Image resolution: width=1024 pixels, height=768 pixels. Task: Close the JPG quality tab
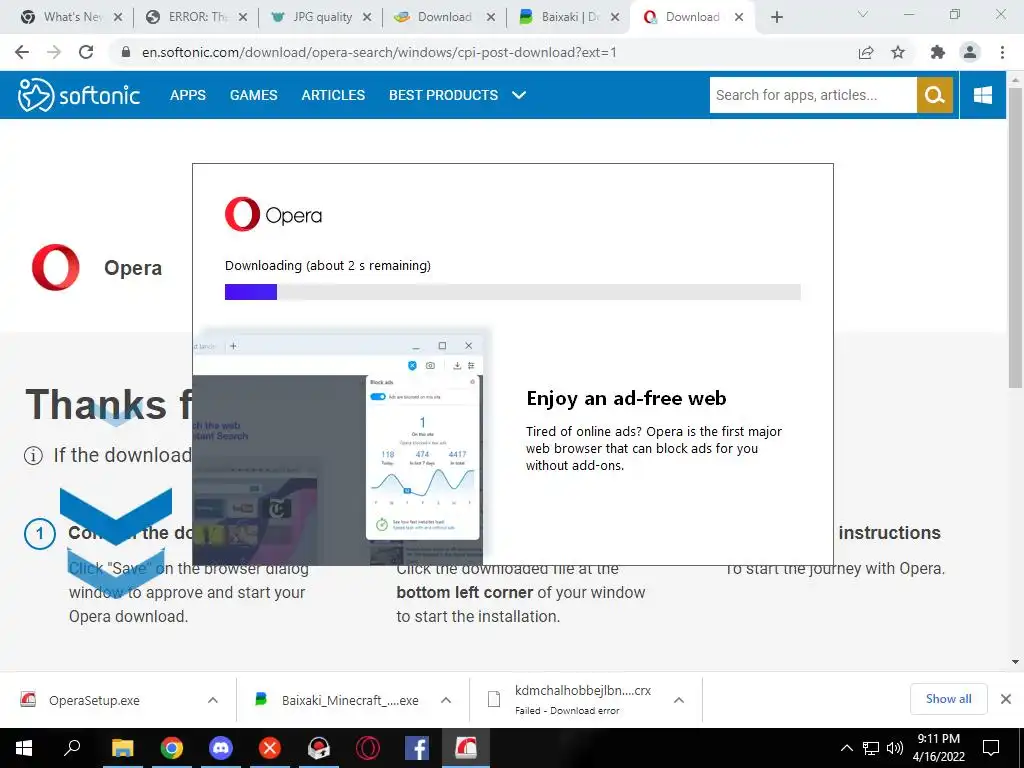367,18
